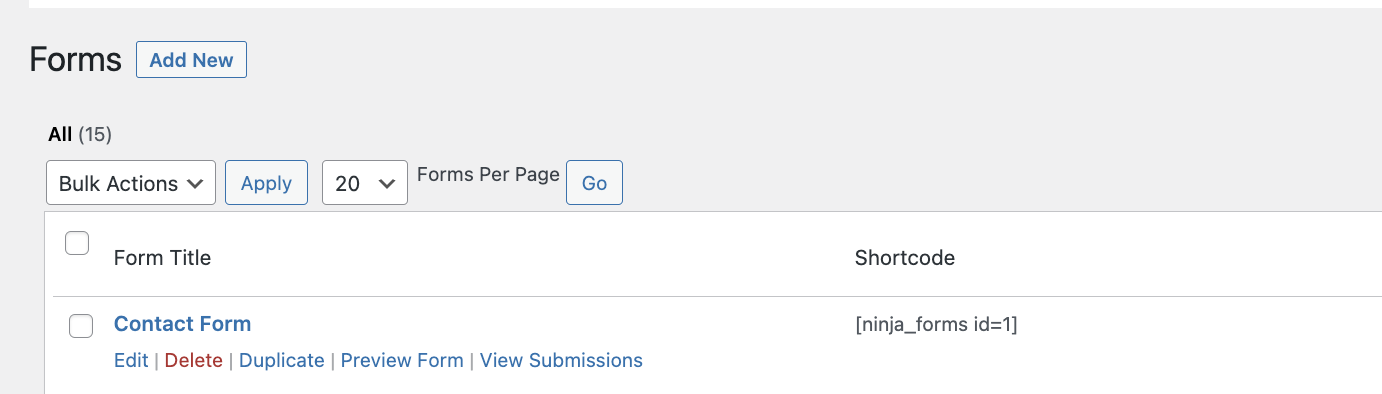Duplicate the Contact Form

(x=282, y=360)
